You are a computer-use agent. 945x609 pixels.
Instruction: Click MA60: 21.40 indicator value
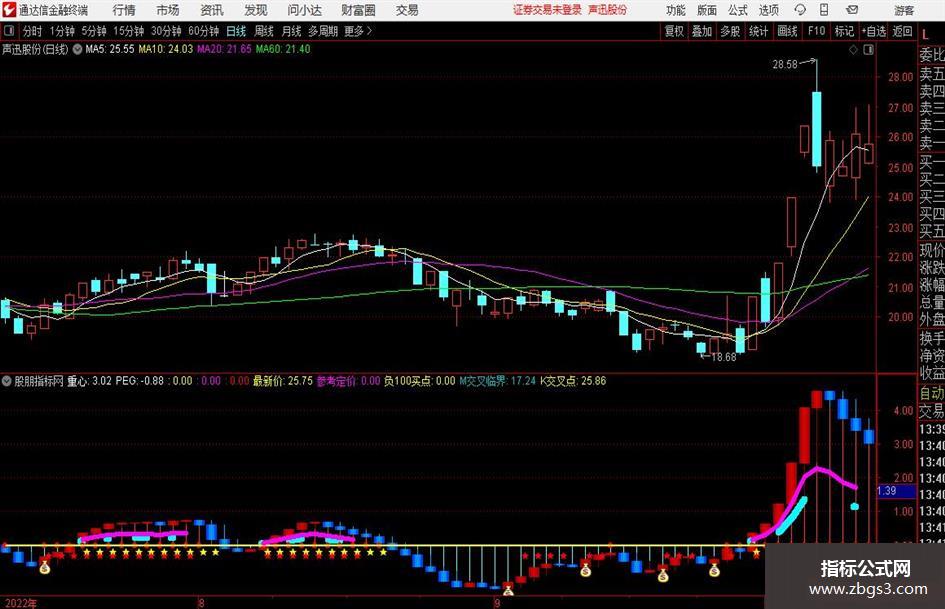tap(283, 49)
